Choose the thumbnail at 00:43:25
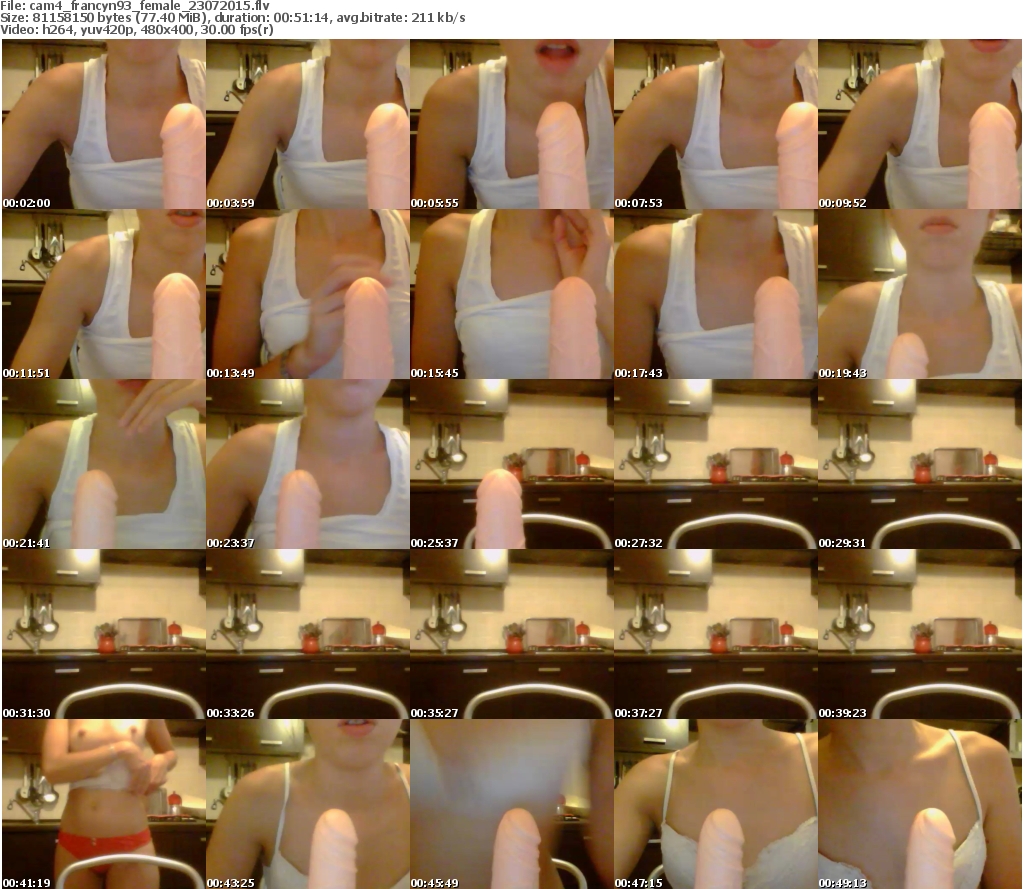This screenshot has height=889, width=1024. [x=307, y=804]
